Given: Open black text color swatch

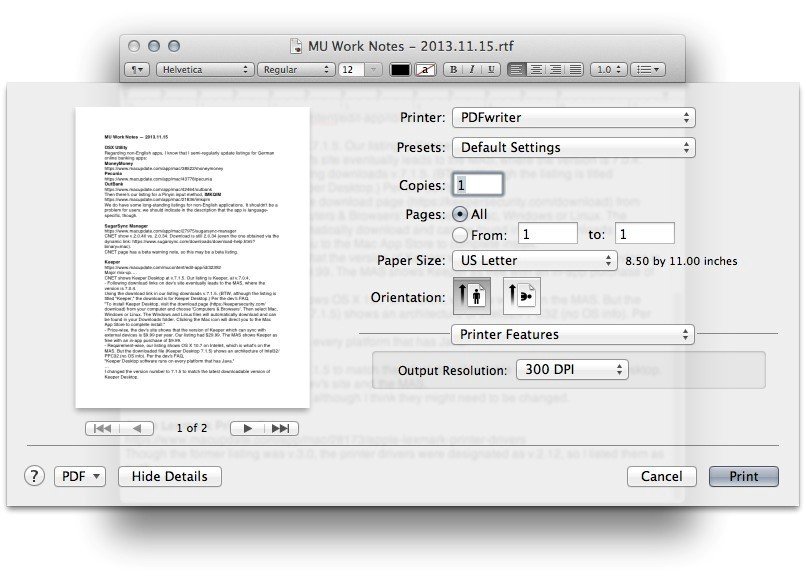Looking at the screenshot, I should coord(400,69).
